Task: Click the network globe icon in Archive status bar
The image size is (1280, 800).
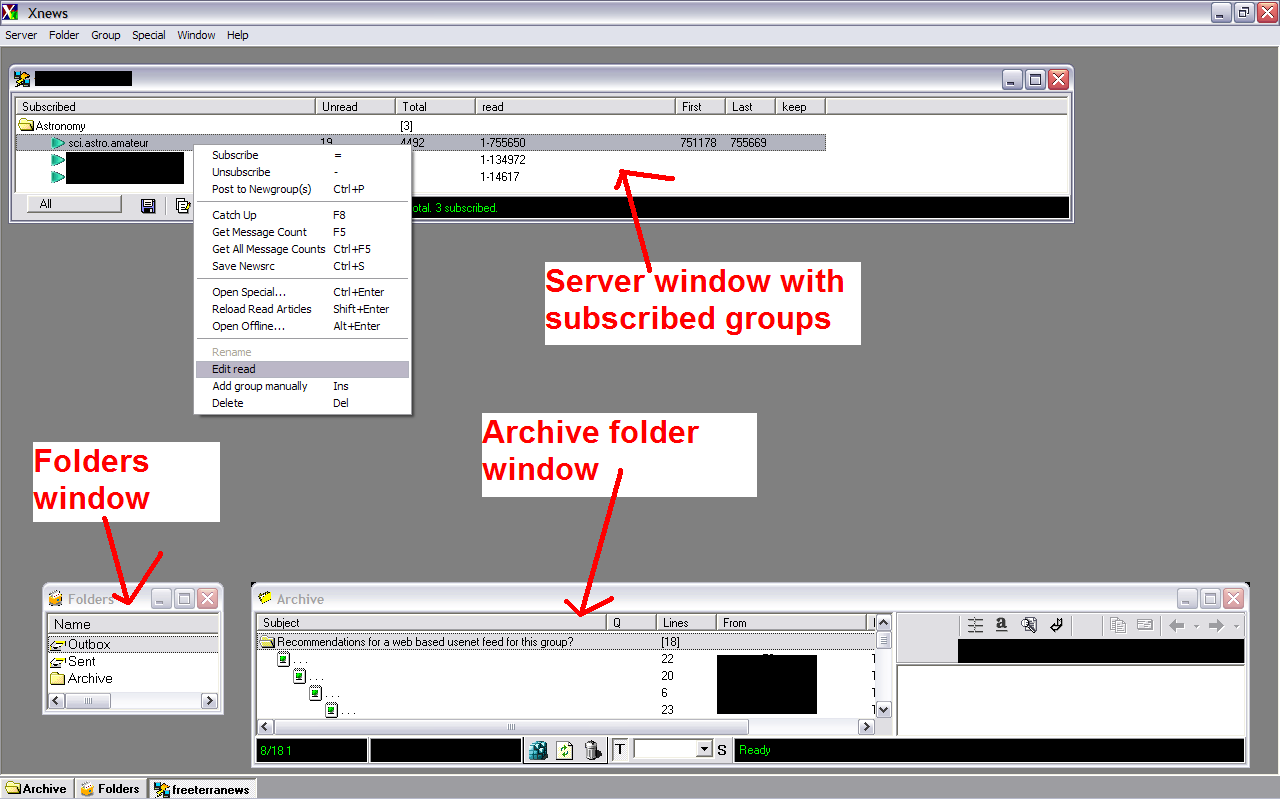Action: [x=538, y=750]
